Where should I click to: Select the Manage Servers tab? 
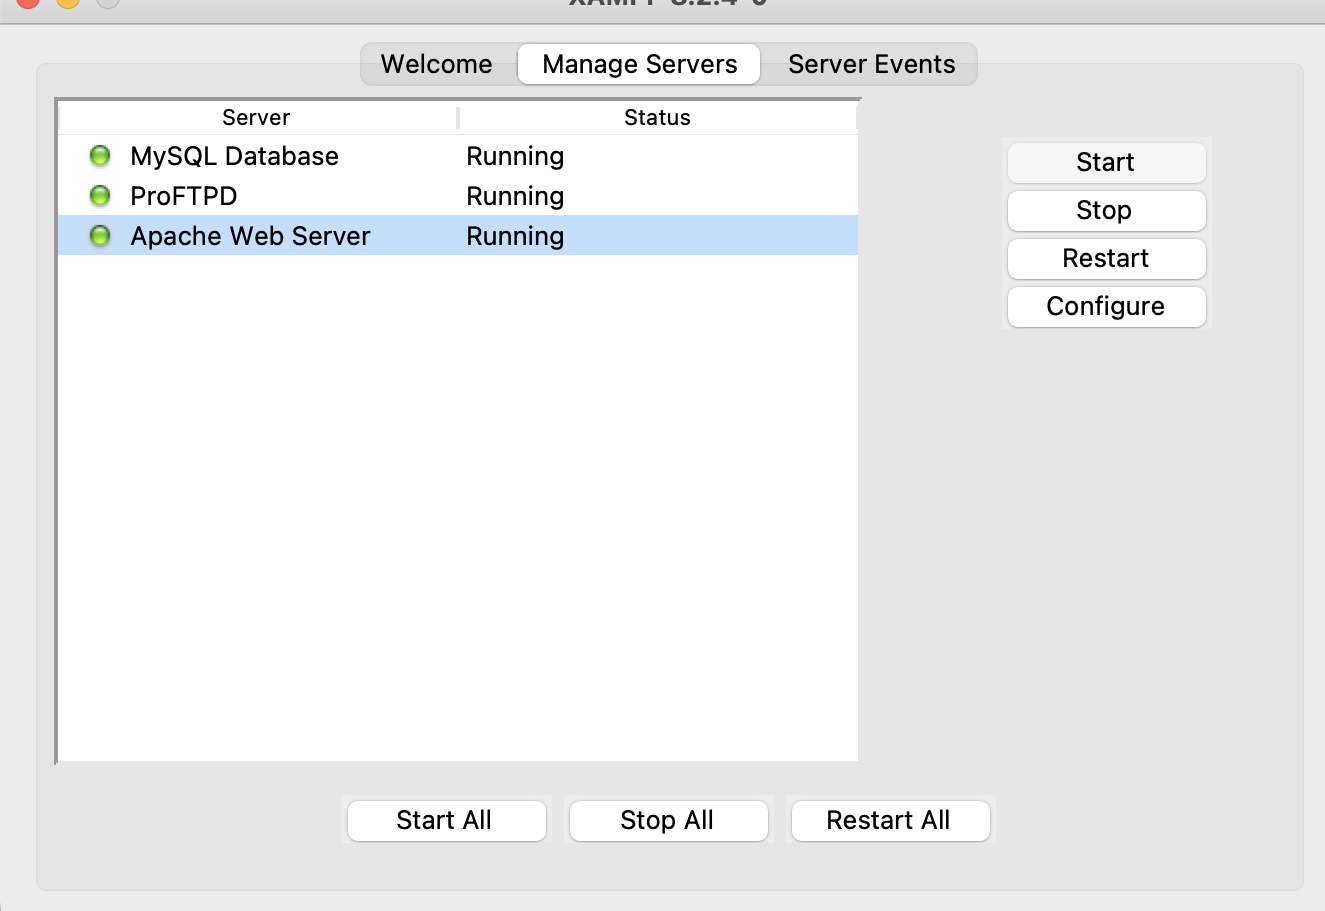(640, 64)
